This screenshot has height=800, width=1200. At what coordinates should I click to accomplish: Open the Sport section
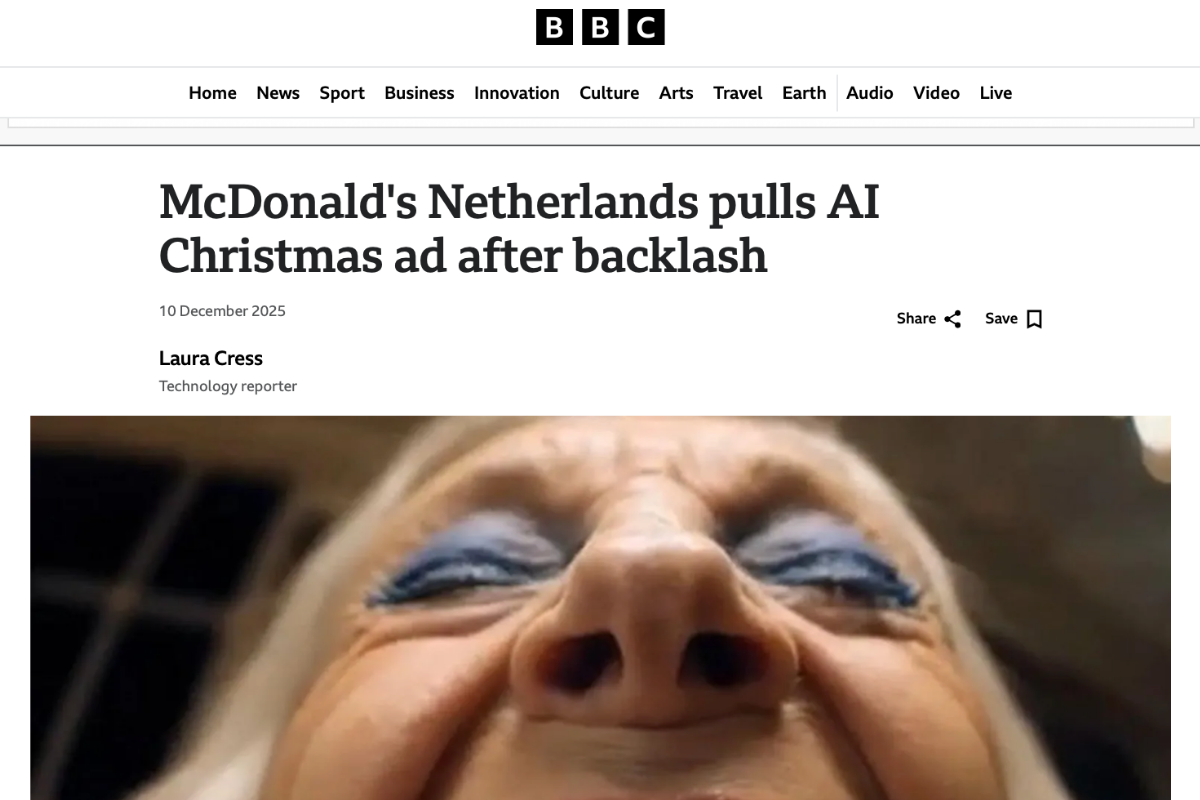pos(342,93)
